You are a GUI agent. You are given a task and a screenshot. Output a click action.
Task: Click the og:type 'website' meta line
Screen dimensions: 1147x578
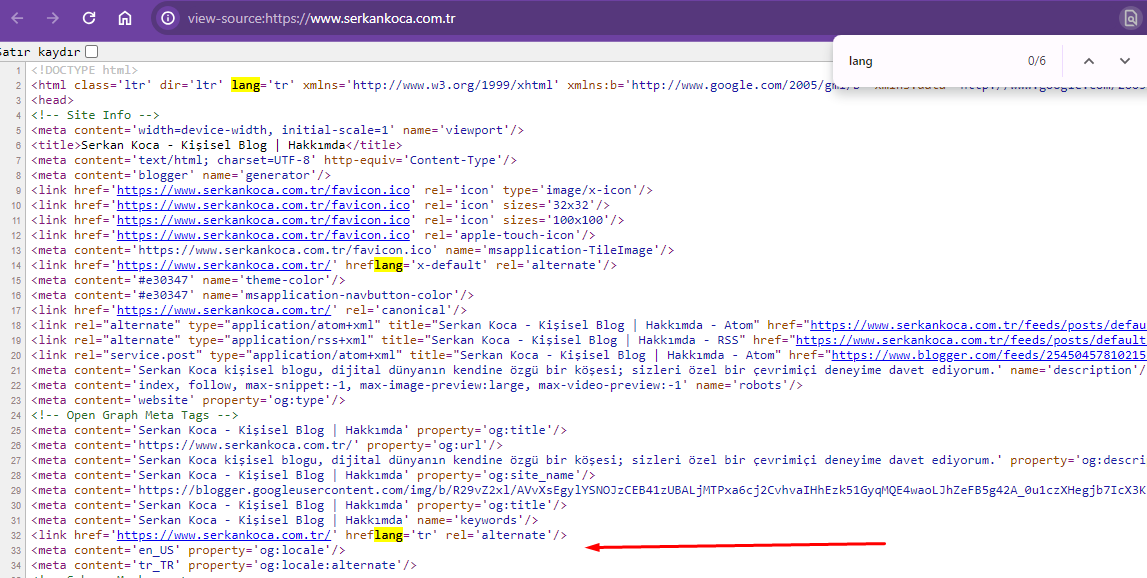(188, 400)
